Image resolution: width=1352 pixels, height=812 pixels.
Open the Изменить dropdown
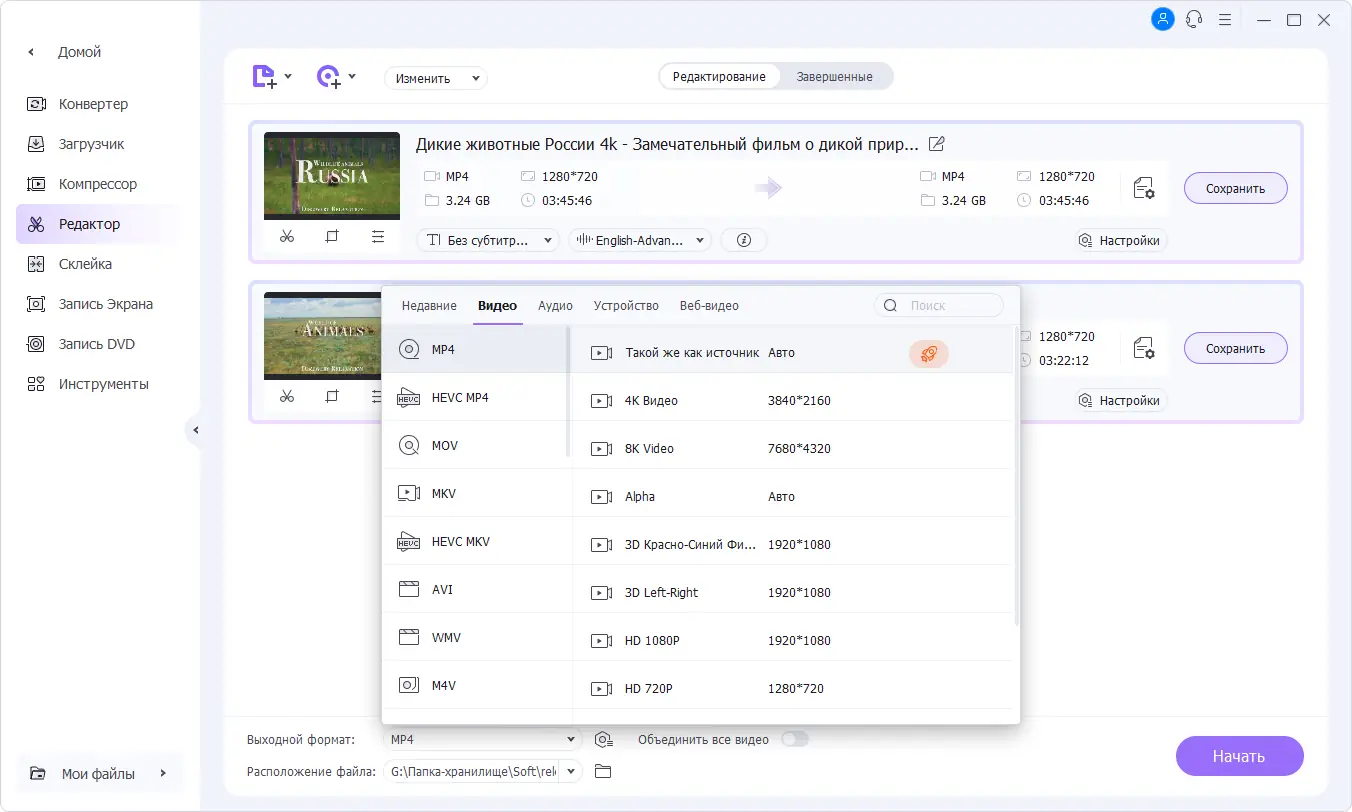point(435,77)
